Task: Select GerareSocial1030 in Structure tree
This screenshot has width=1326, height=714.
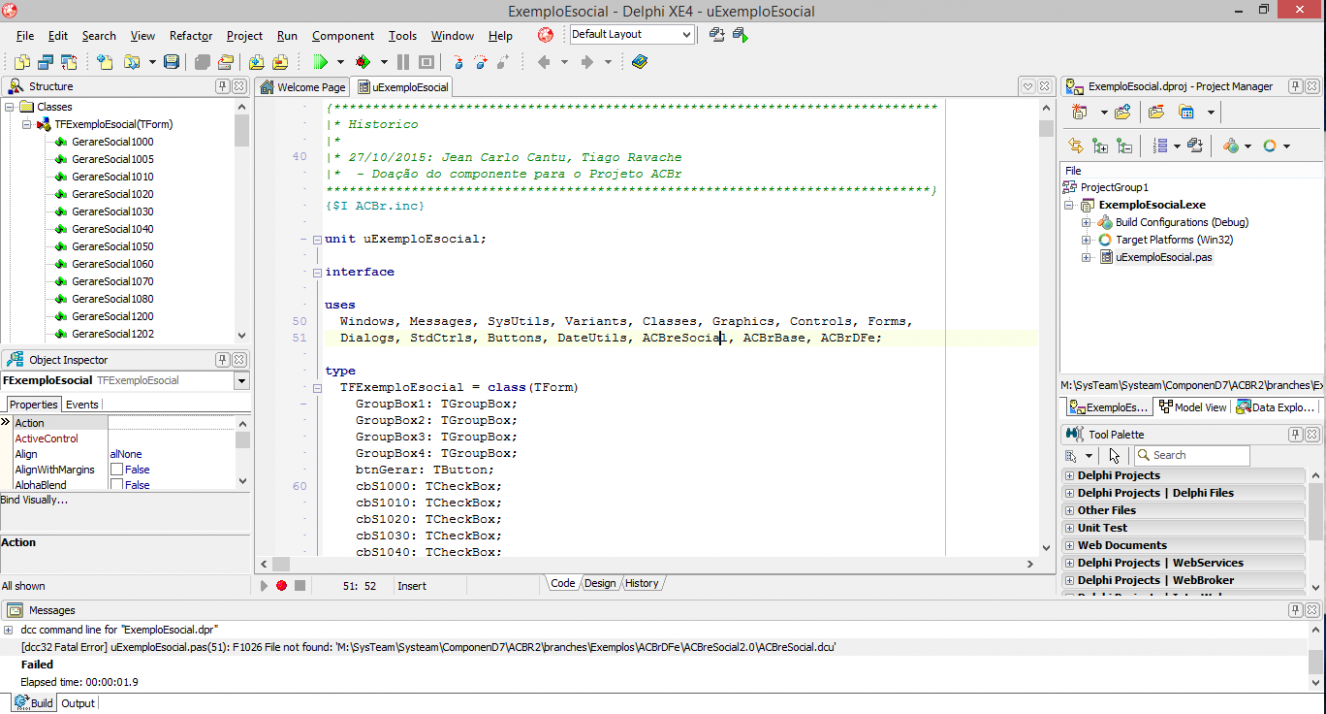Action: [x=112, y=211]
